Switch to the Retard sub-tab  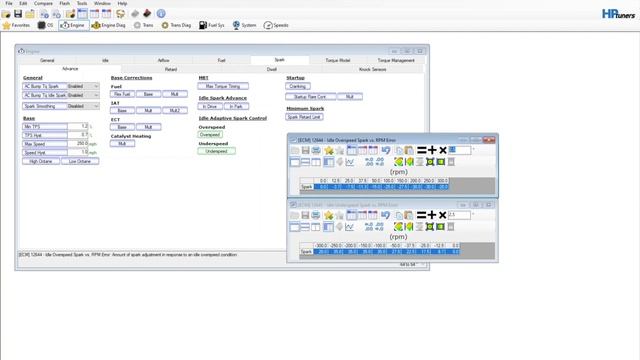pyautogui.click(x=171, y=69)
